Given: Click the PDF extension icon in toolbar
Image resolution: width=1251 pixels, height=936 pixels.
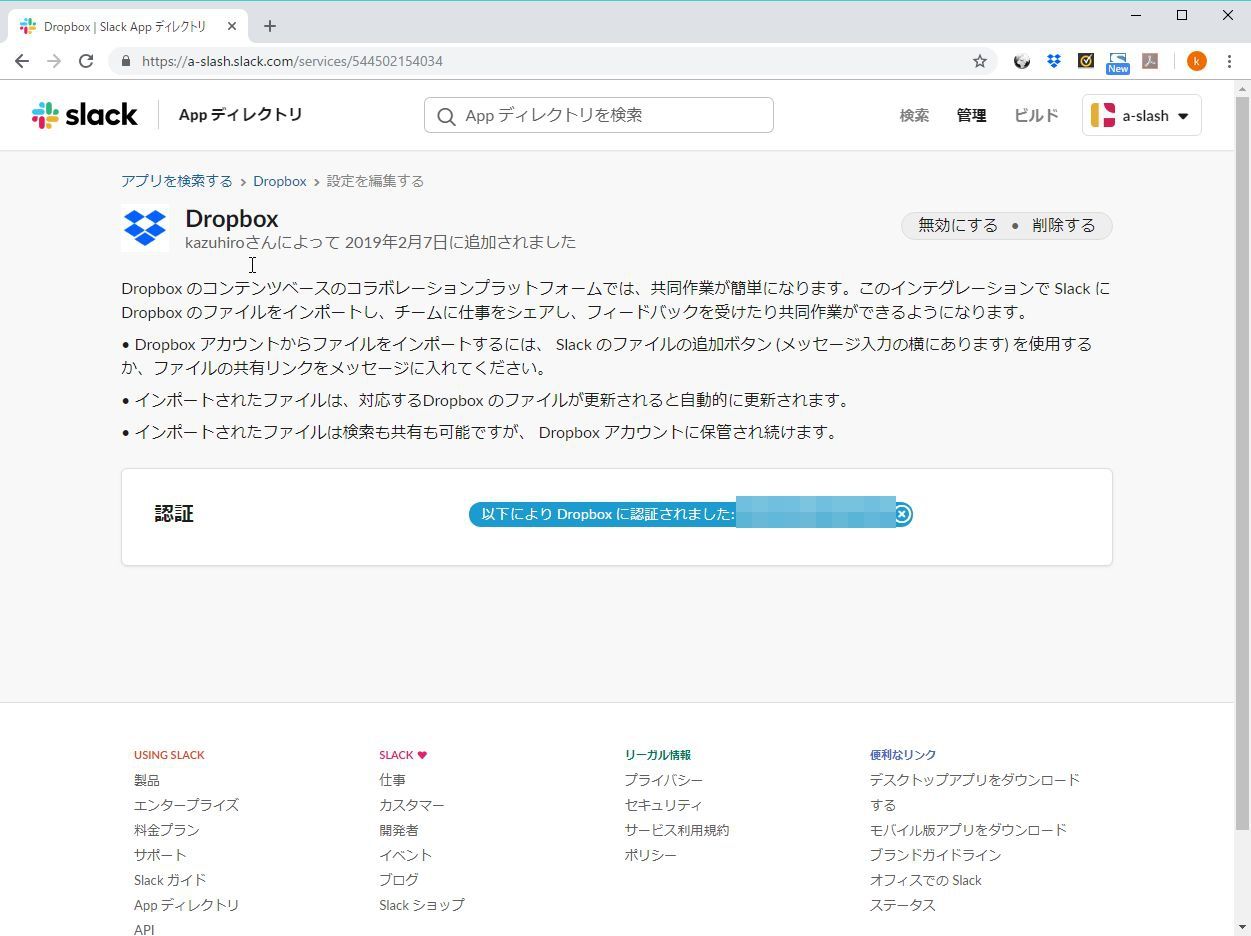Looking at the screenshot, I should point(1150,61).
